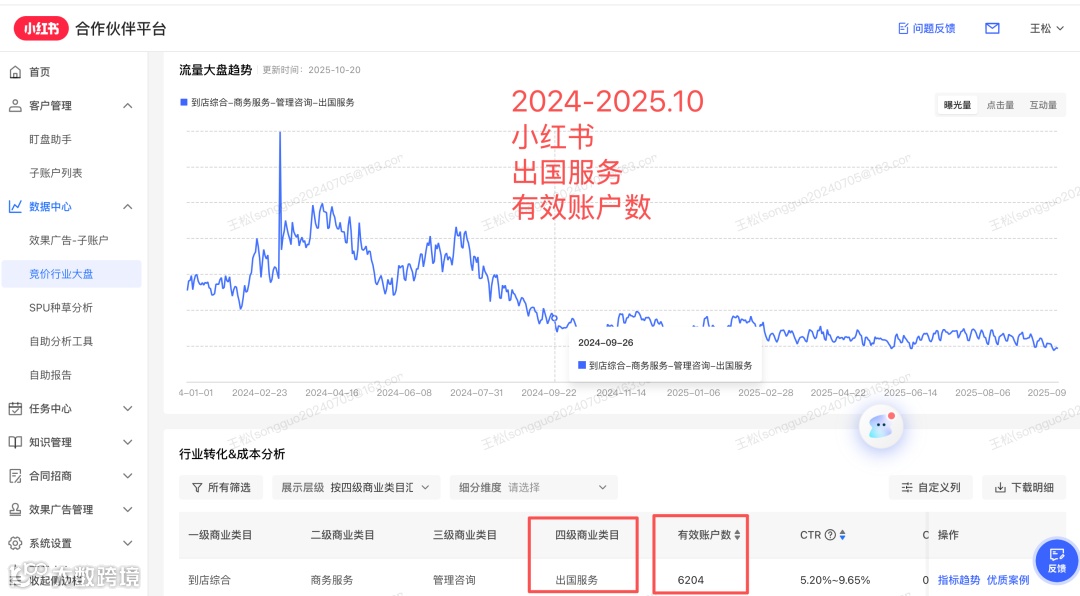1080x596 pixels.
Task: Open the 指标趋势 link
Action: click(x=958, y=580)
